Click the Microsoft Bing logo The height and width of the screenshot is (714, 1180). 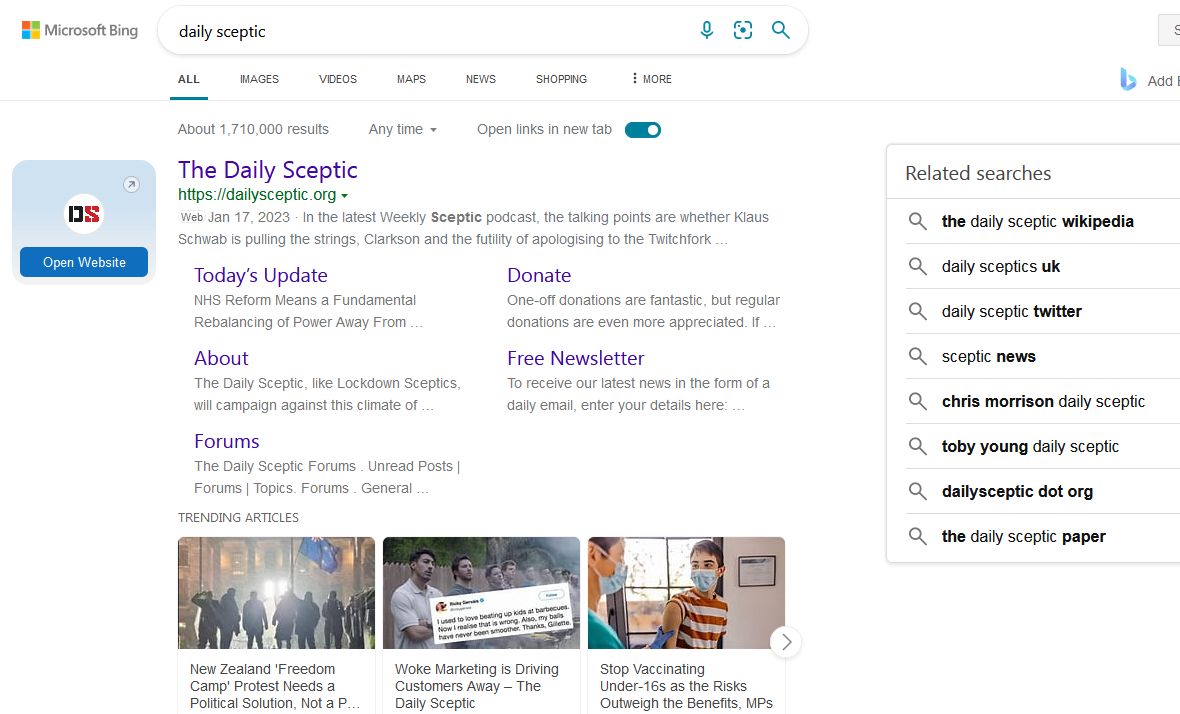(x=80, y=30)
